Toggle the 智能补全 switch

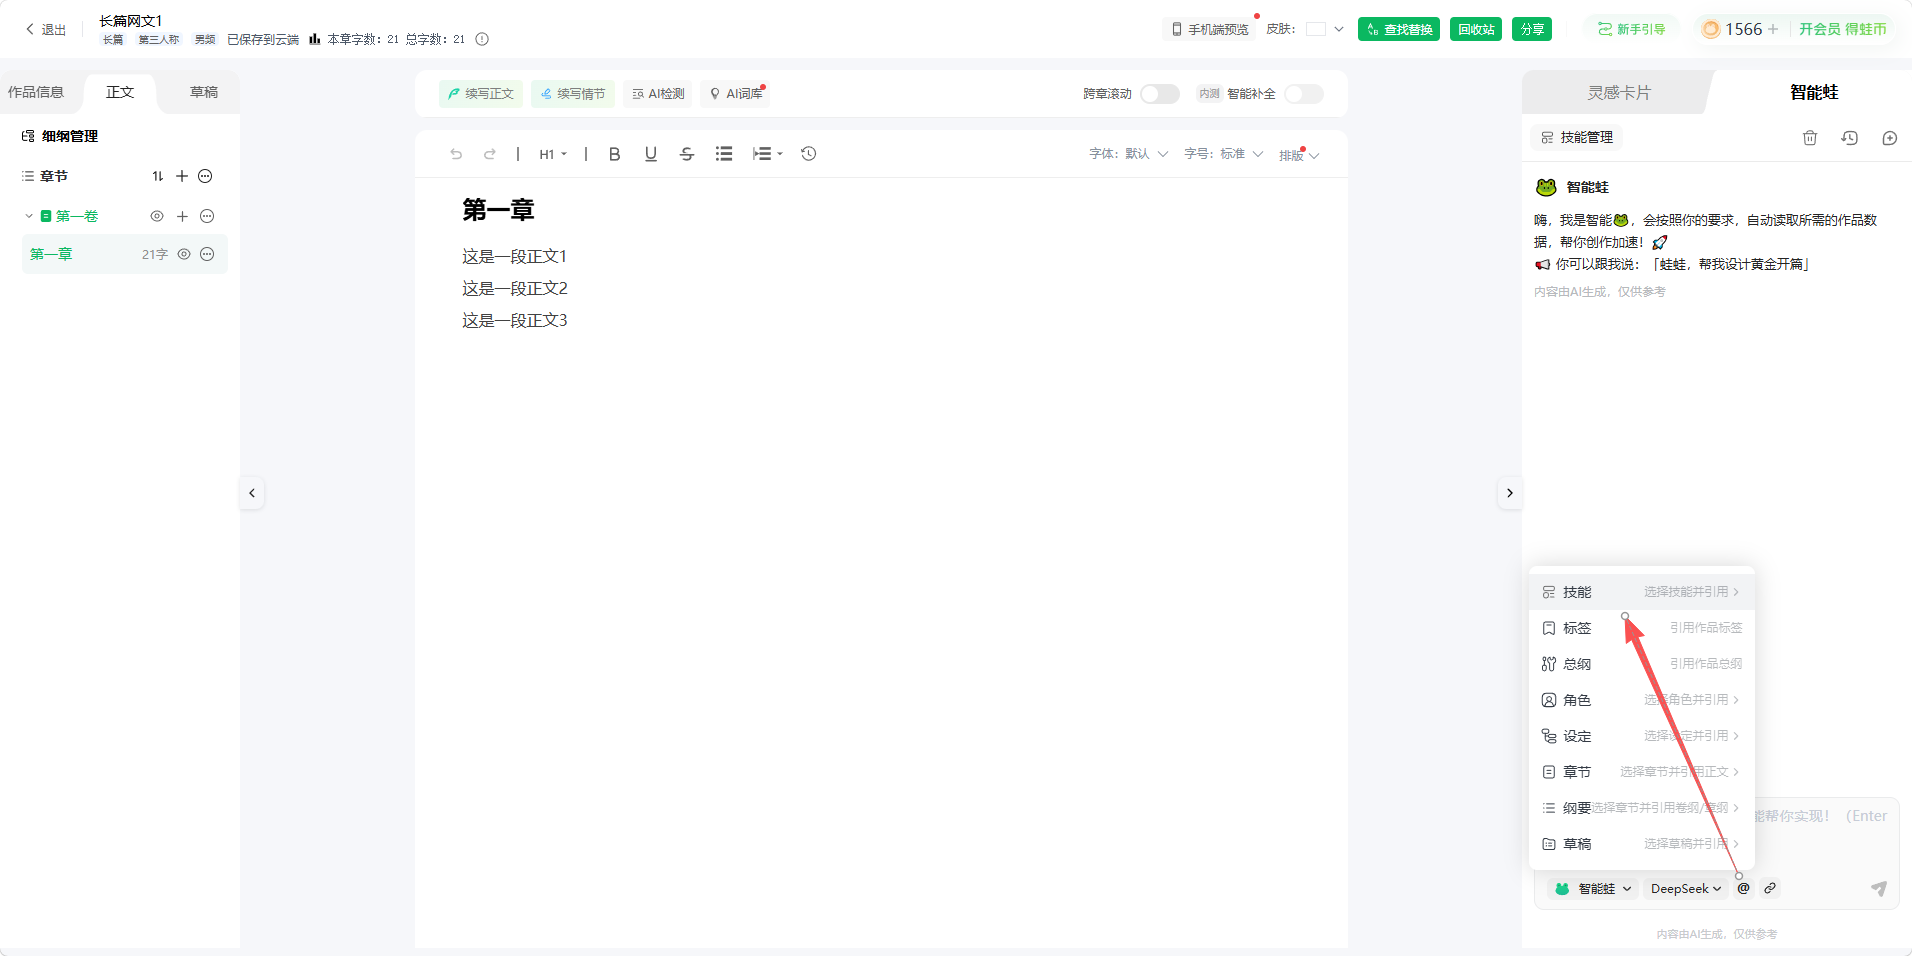[x=1304, y=94]
